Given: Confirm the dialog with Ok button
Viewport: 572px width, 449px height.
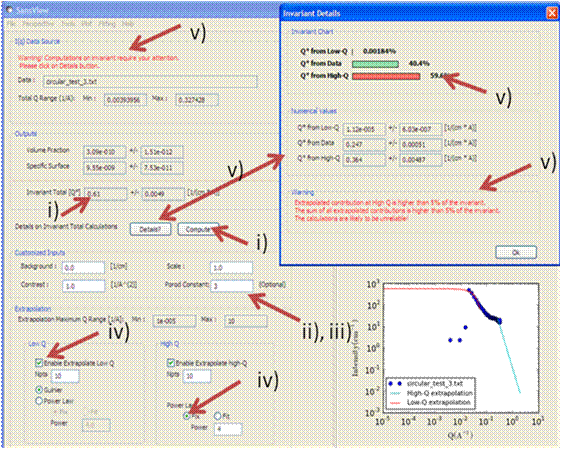Looking at the screenshot, I should tap(516, 252).
